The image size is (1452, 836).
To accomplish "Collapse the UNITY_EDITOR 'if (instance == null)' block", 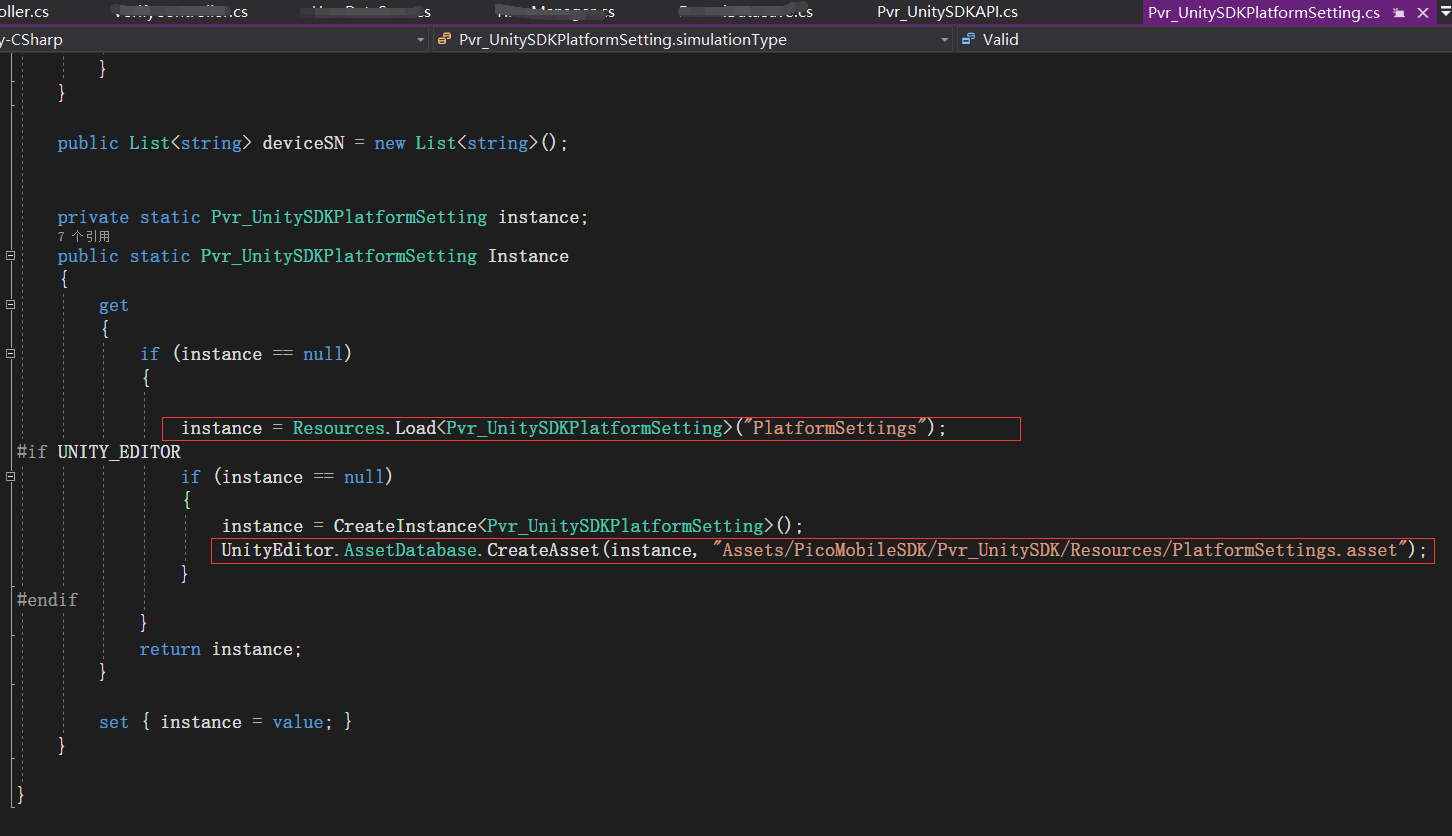I will (11, 477).
